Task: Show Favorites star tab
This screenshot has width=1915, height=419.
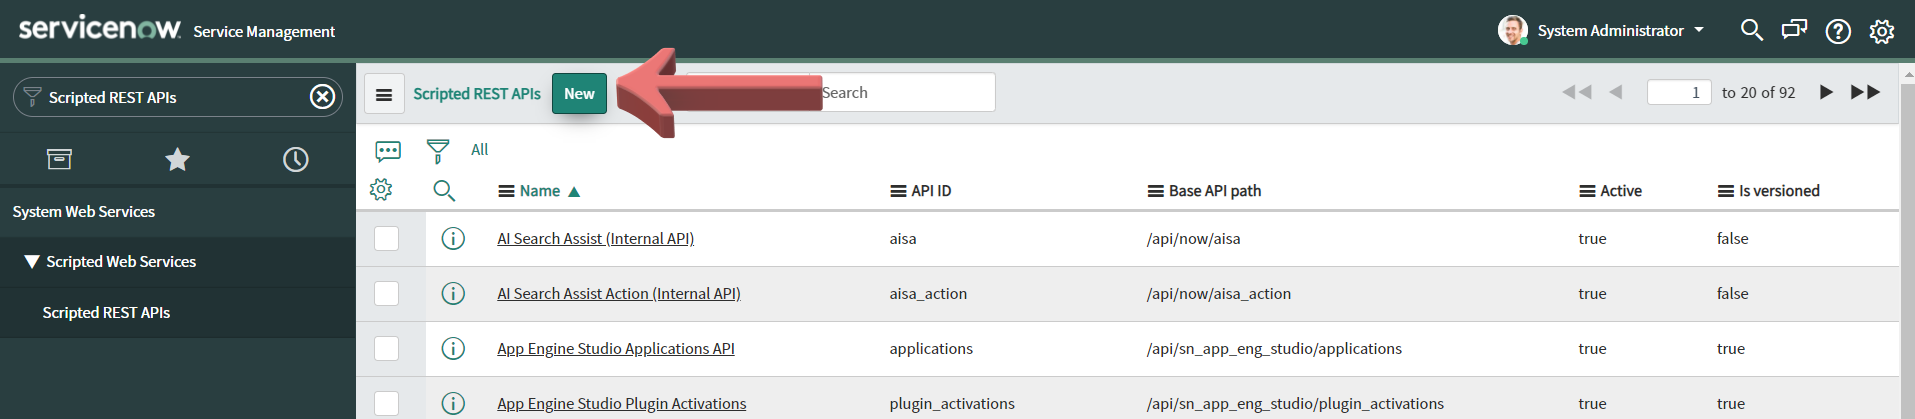Action: pyautogui.click(x=177, y=159)
